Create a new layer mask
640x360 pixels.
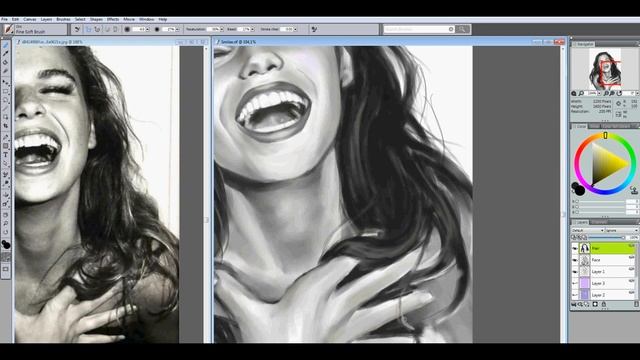coord(595,304)
